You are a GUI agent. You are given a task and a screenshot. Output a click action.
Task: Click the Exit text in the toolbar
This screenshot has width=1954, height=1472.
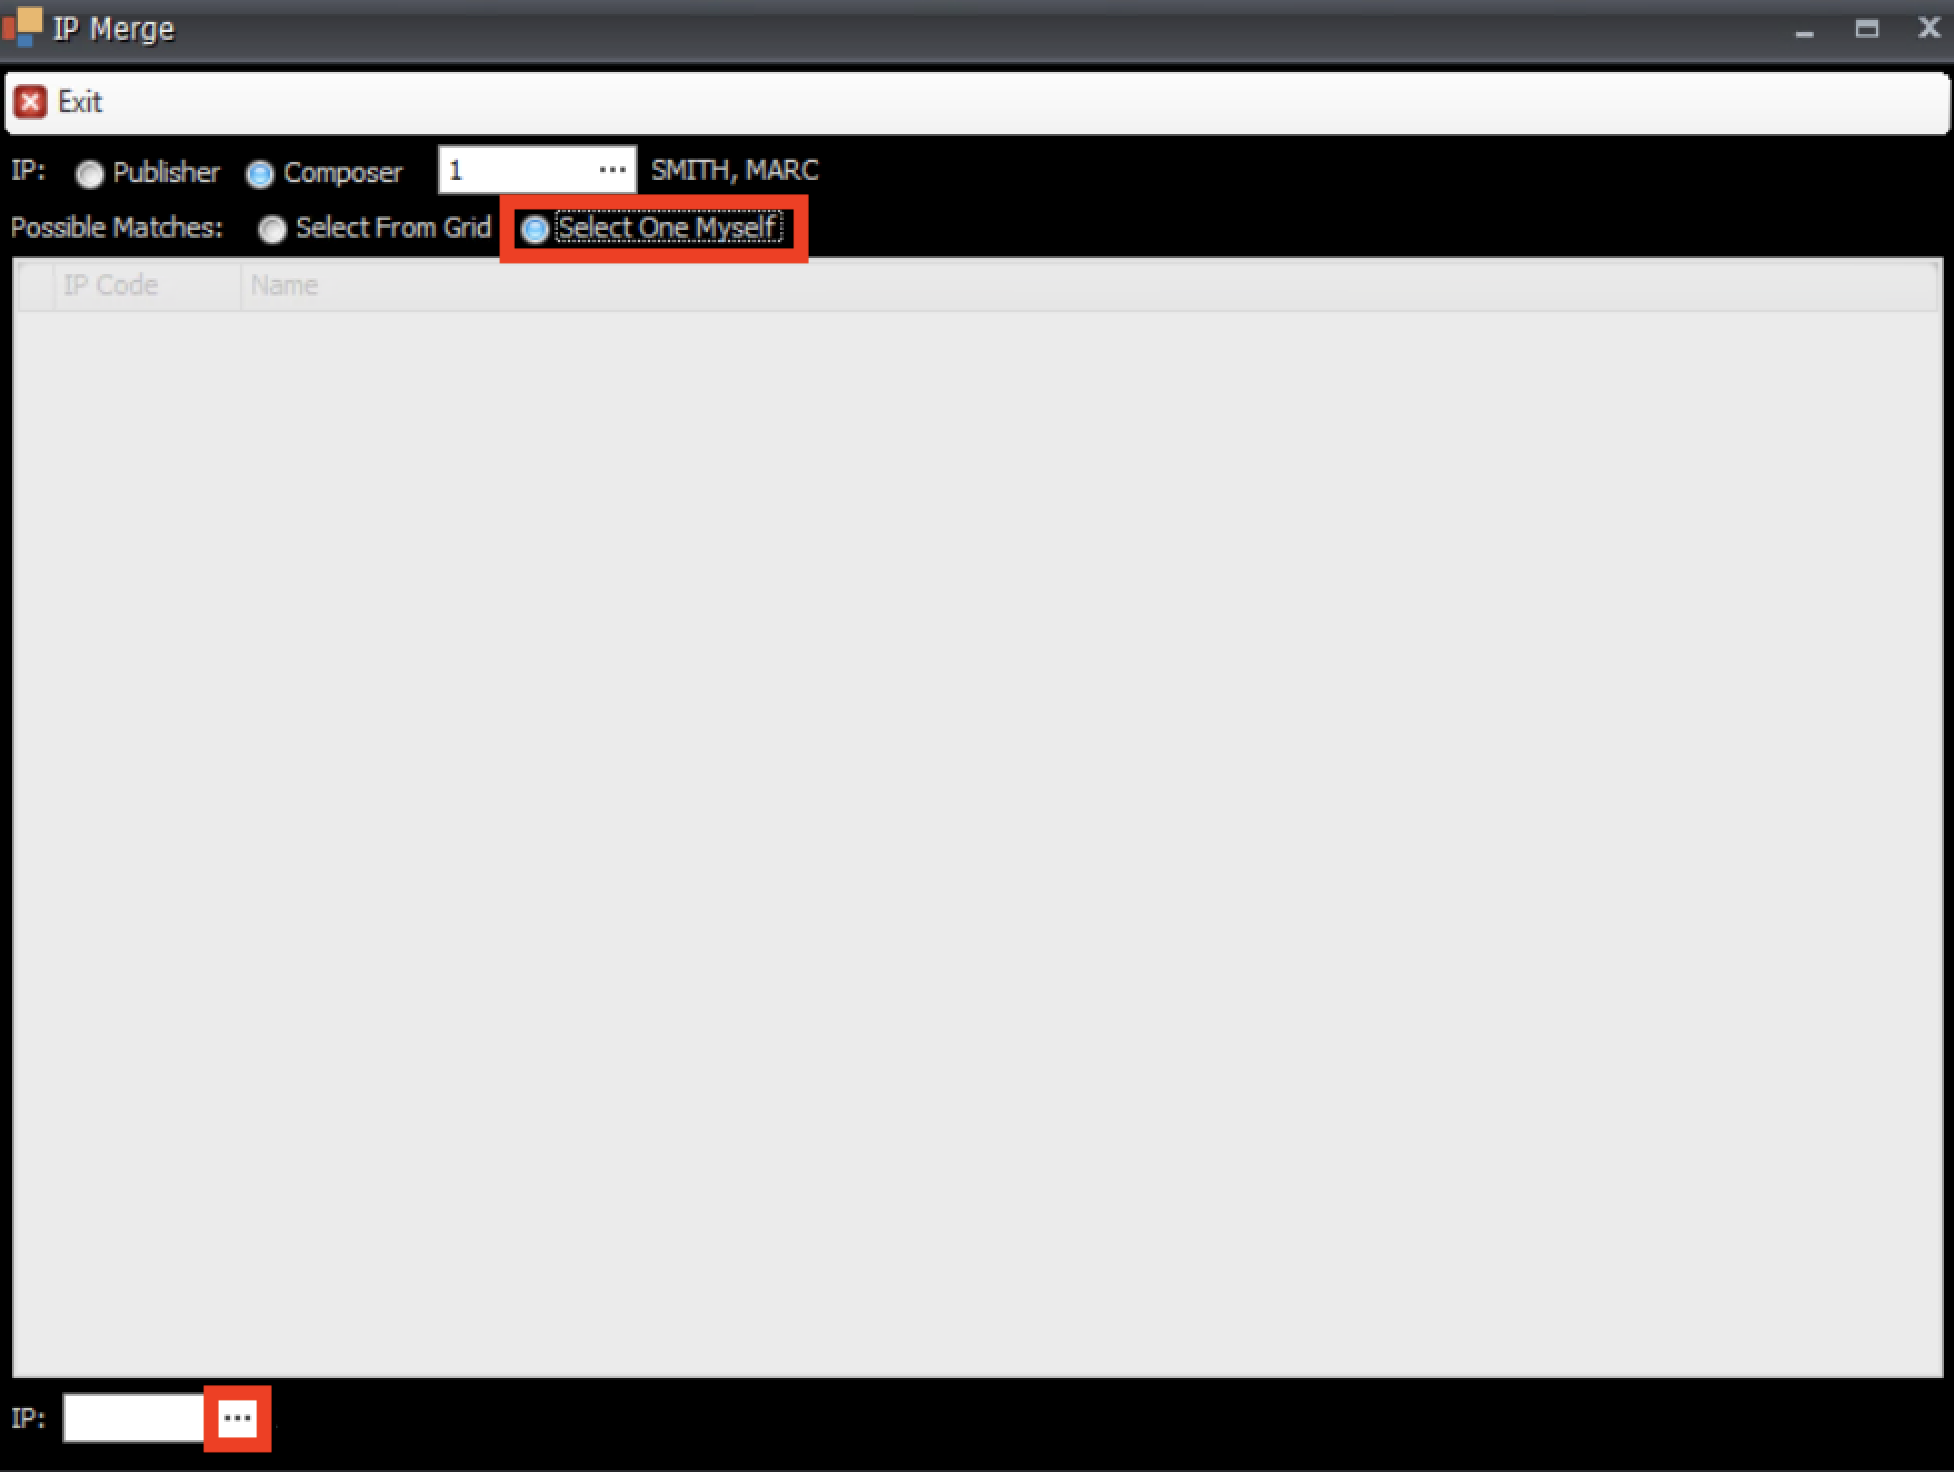(80, 102)
